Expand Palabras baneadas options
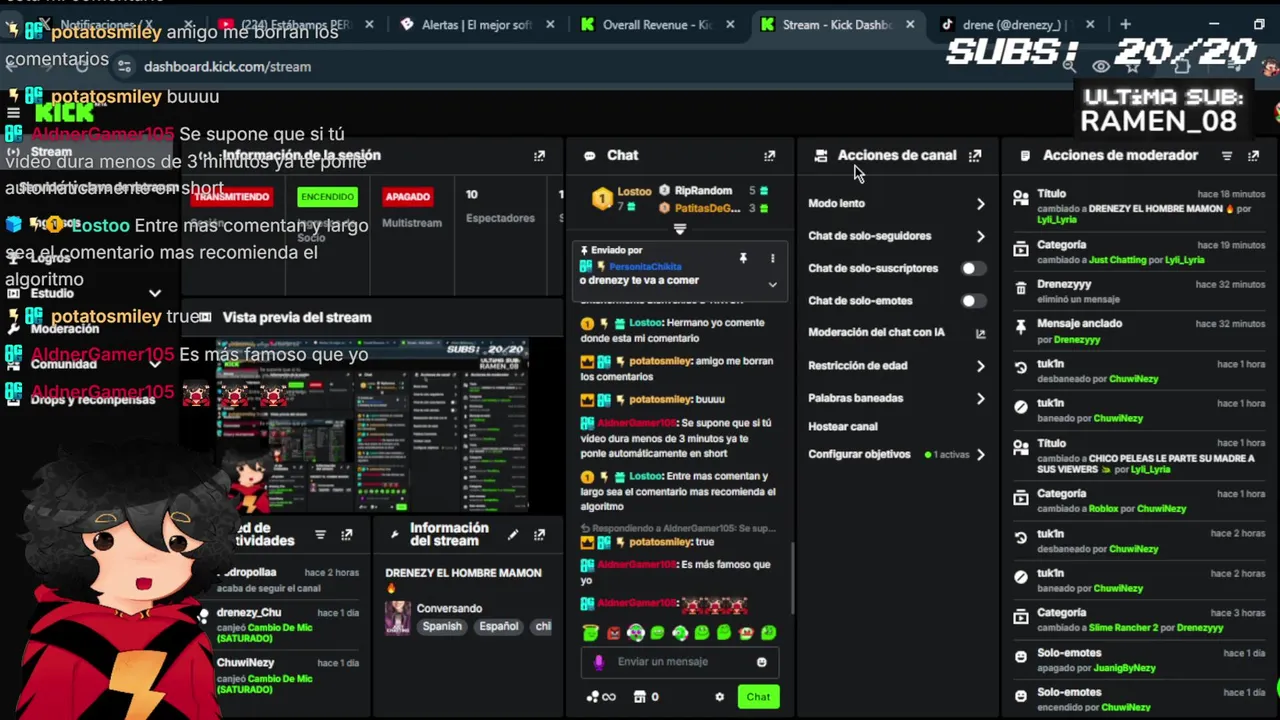The width and height of the screenshot is (1280, 720). click(980, 398)
